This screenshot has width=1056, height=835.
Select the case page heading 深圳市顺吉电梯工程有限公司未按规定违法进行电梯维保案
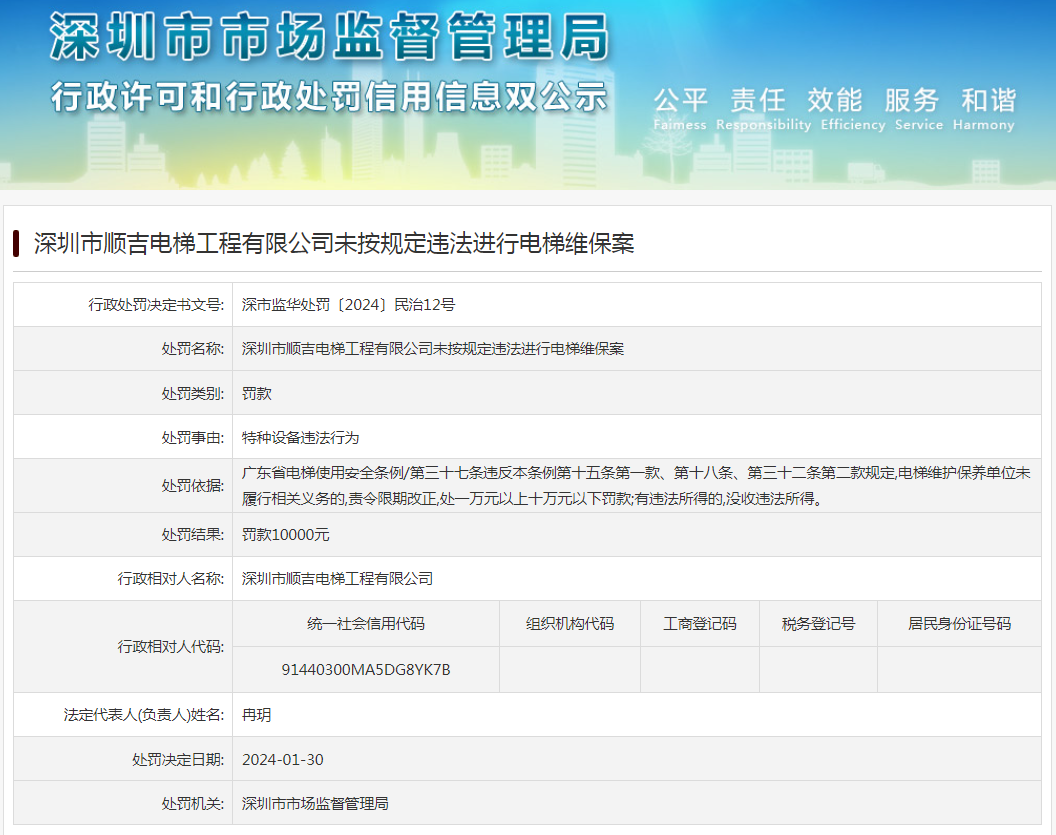[334, 243]
